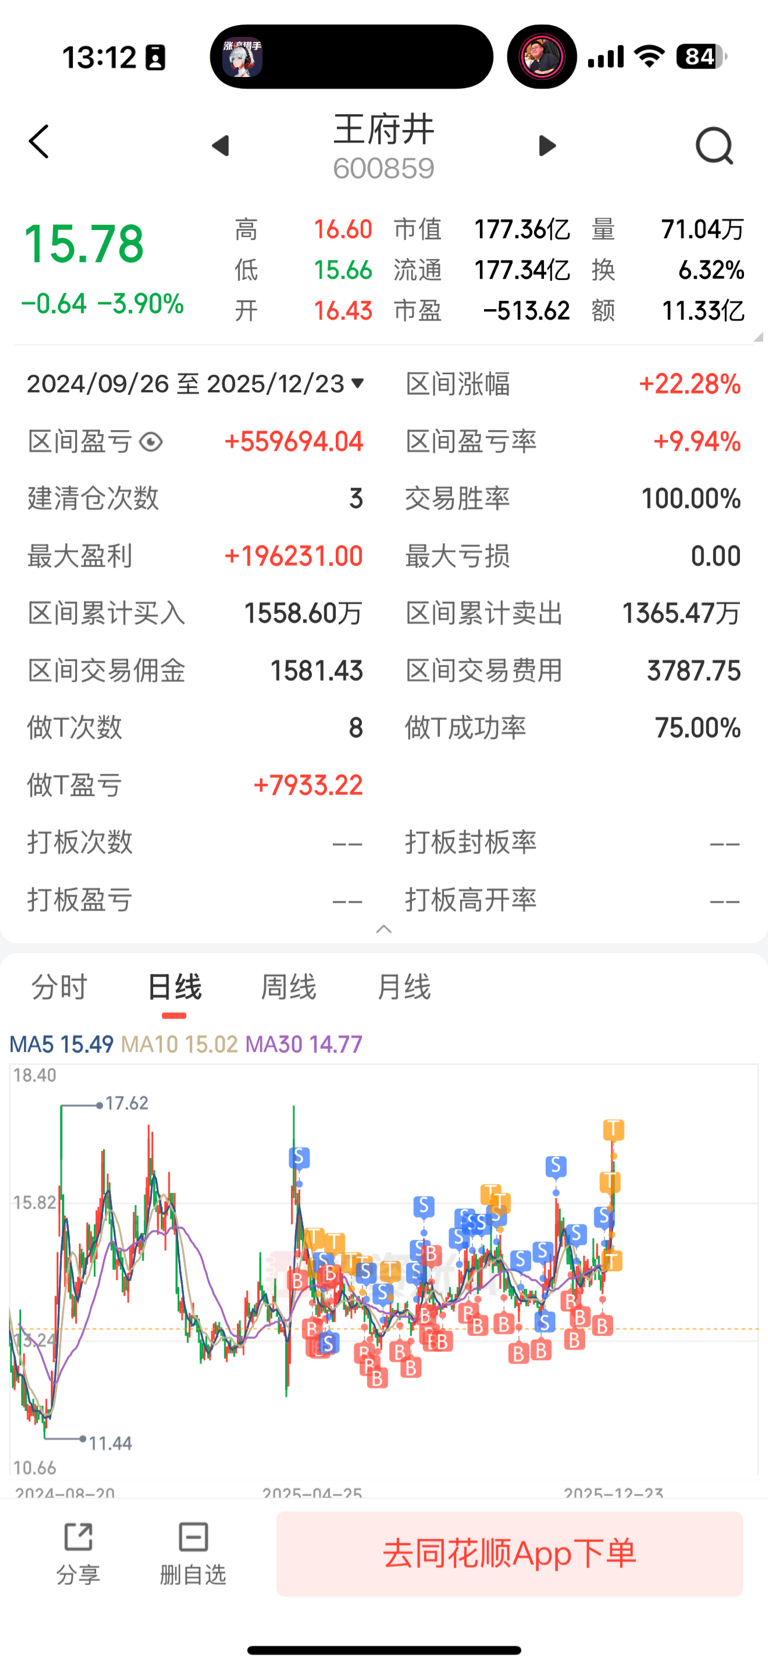
Task: Tap the stock name 王府井
Action: tap(384, 130)
